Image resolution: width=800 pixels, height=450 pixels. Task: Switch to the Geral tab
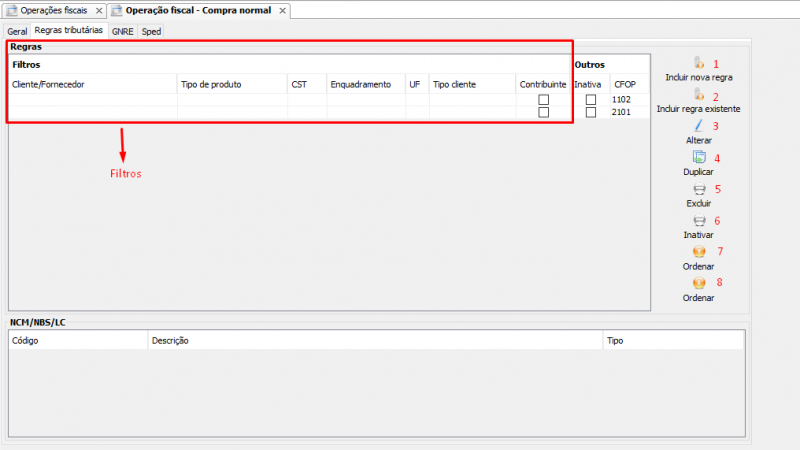pos(17,31)
